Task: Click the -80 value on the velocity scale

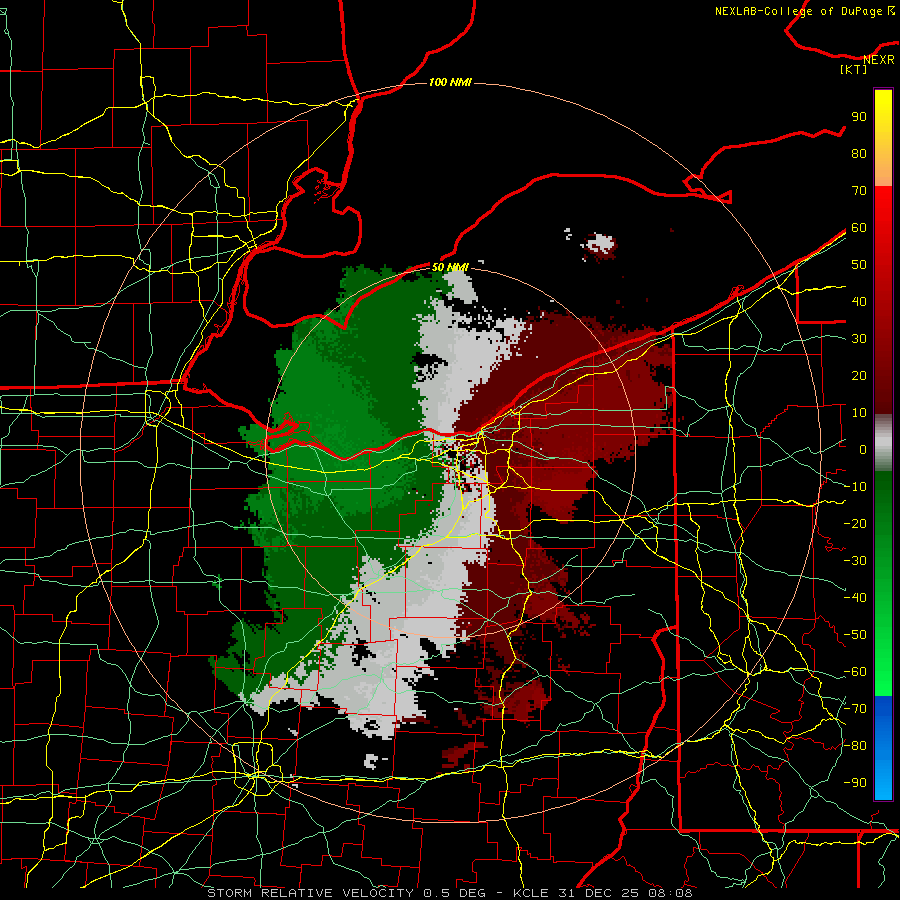Action: point(855,746)
